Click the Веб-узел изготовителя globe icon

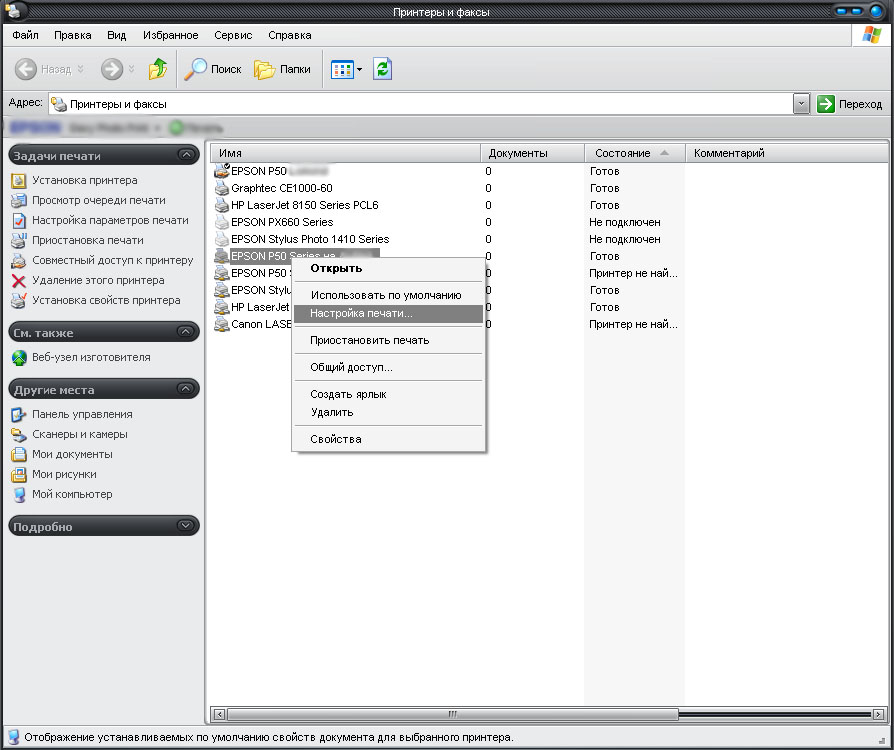click(x=19, y=358)
